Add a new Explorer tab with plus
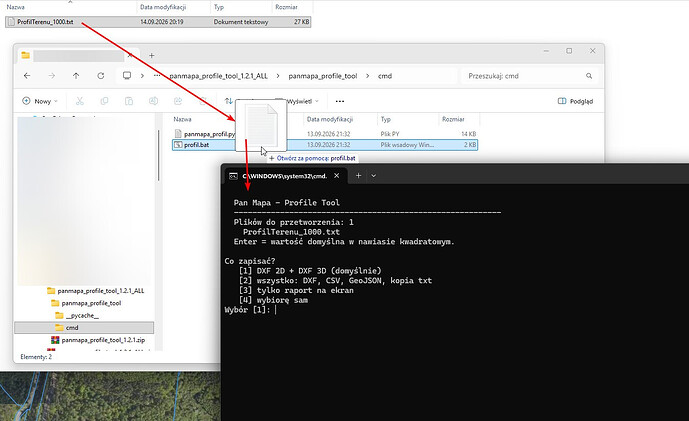 pyautogui.click(x=152, y=55)
